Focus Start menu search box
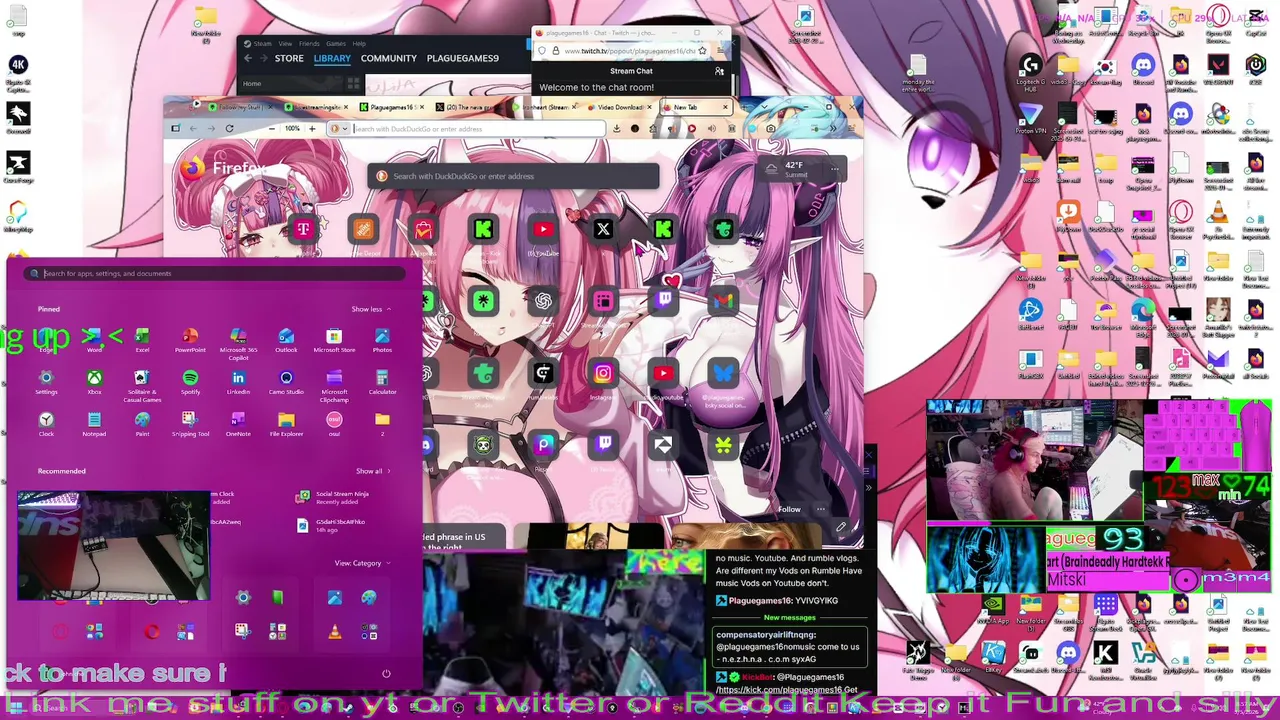This screenshot has height=720, width=1280. click(214, 273)
